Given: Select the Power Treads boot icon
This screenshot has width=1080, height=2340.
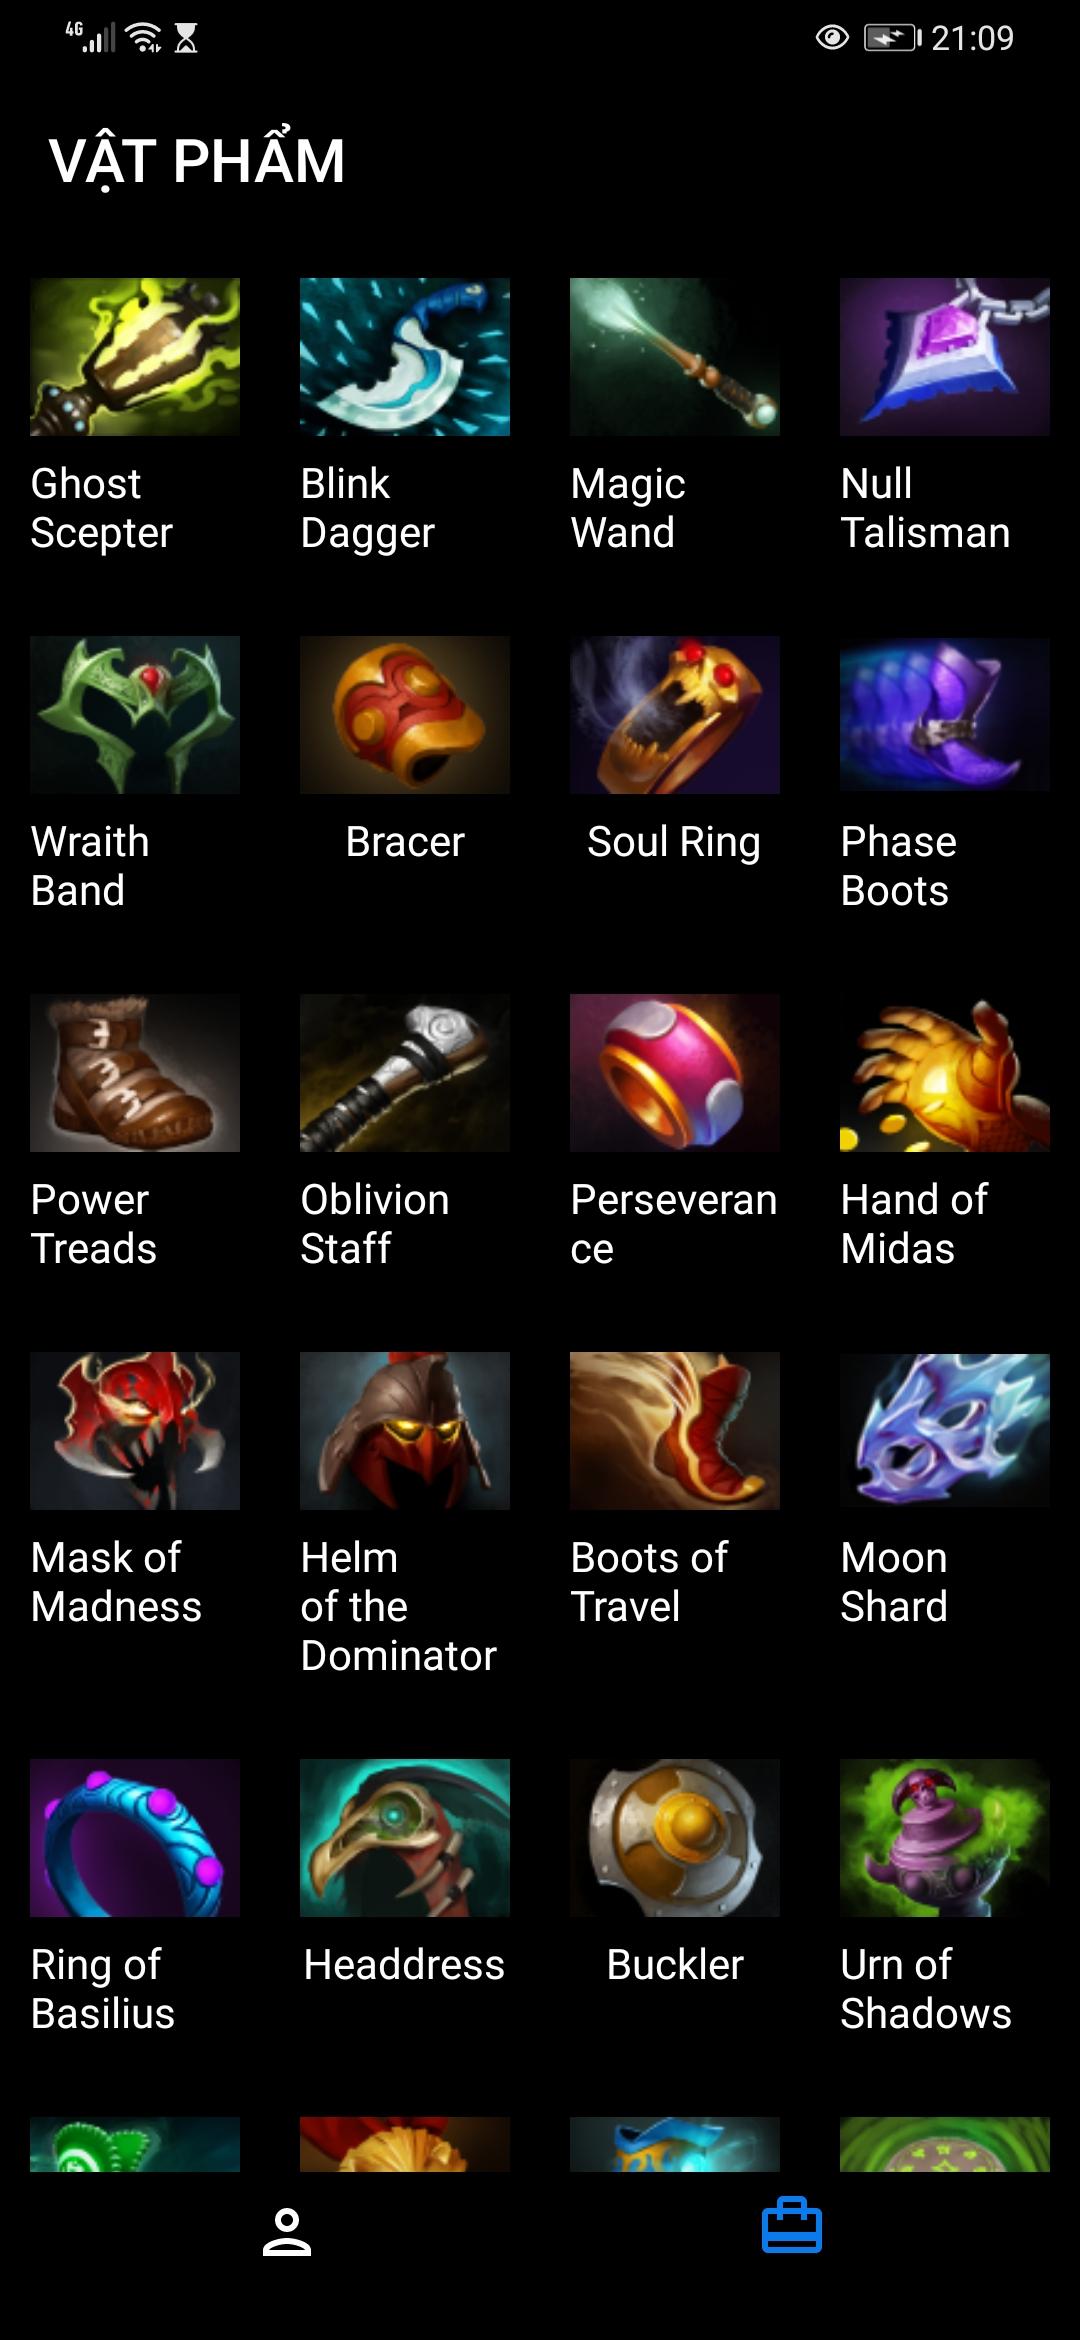Looking at the screenshot, I should click(x=135, y=1073).
